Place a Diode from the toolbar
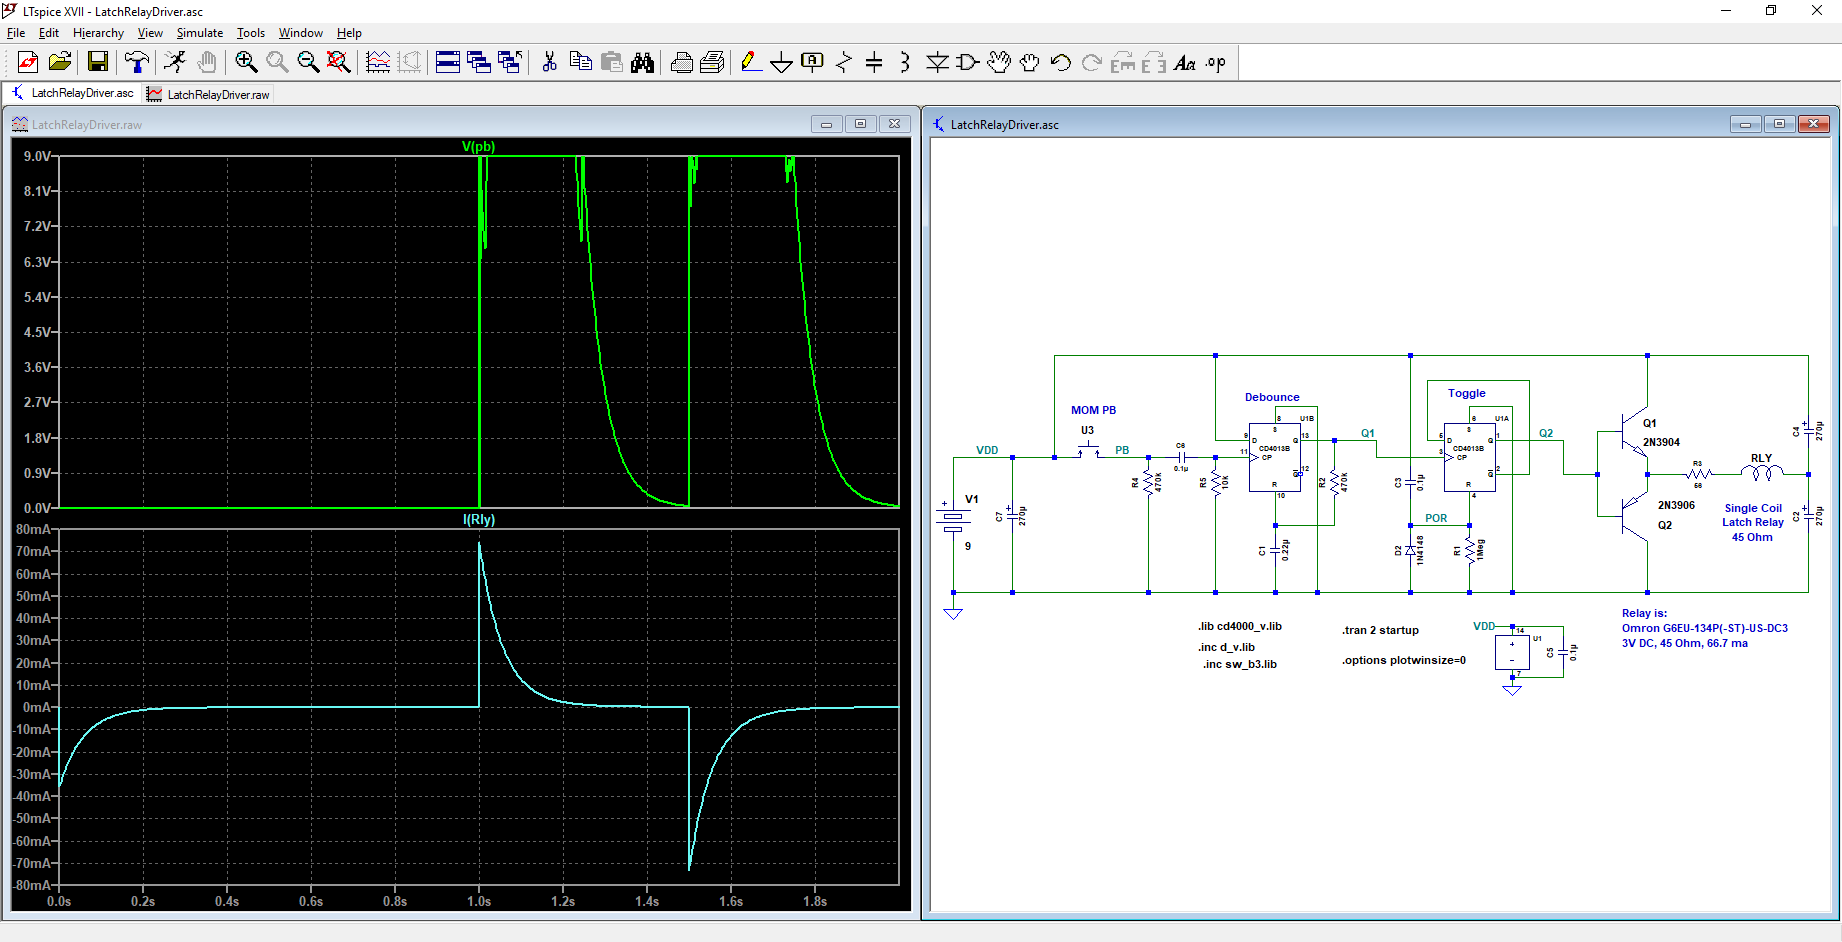Screen dimensions: 1842x942 937,63
